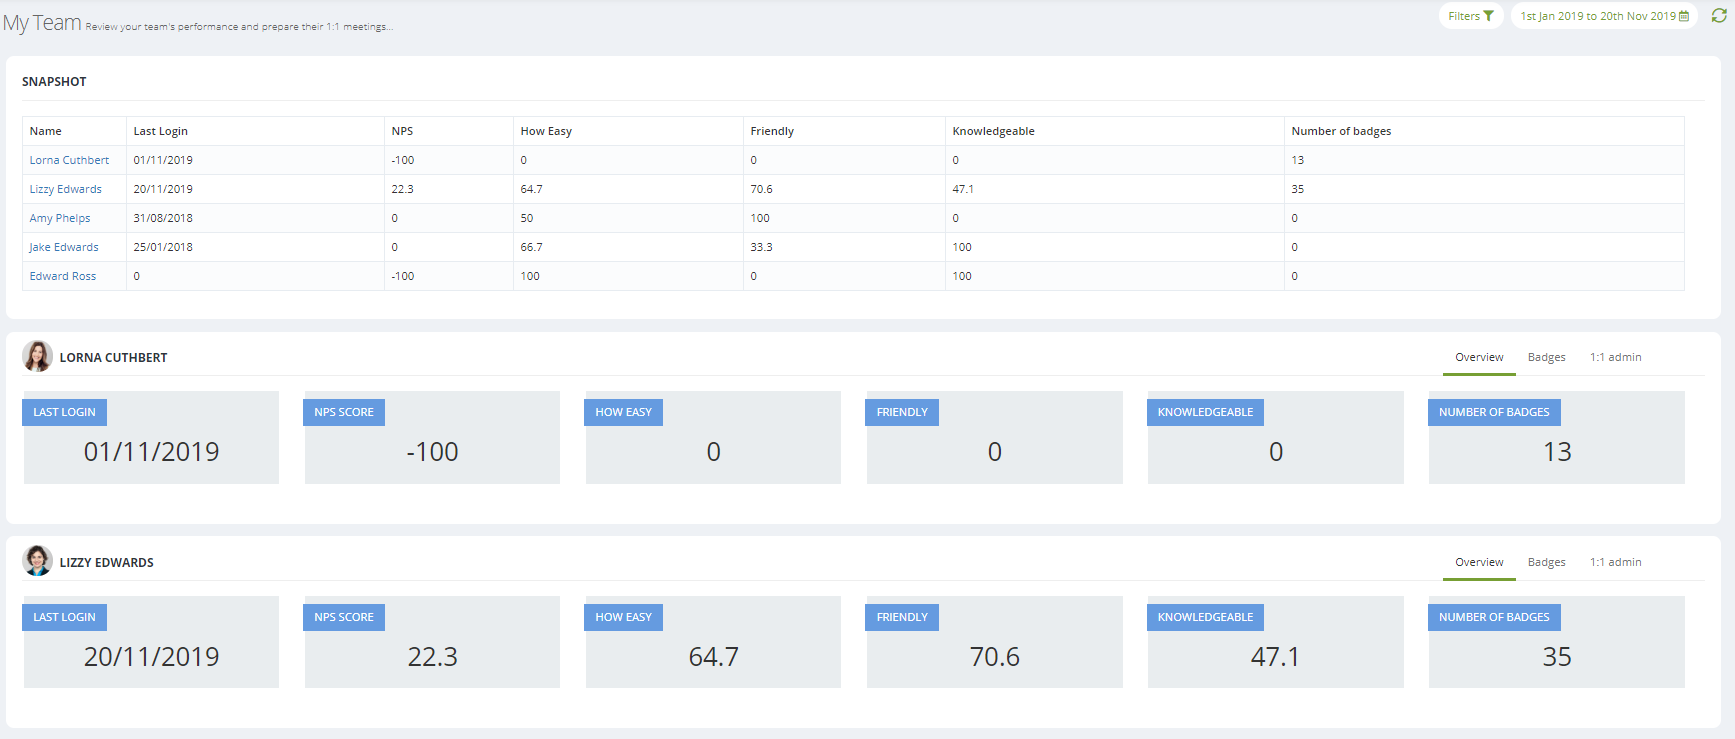
Task: Switch to Badges tab for Lorna Cuthbert
Action: tap(1546, 357)
